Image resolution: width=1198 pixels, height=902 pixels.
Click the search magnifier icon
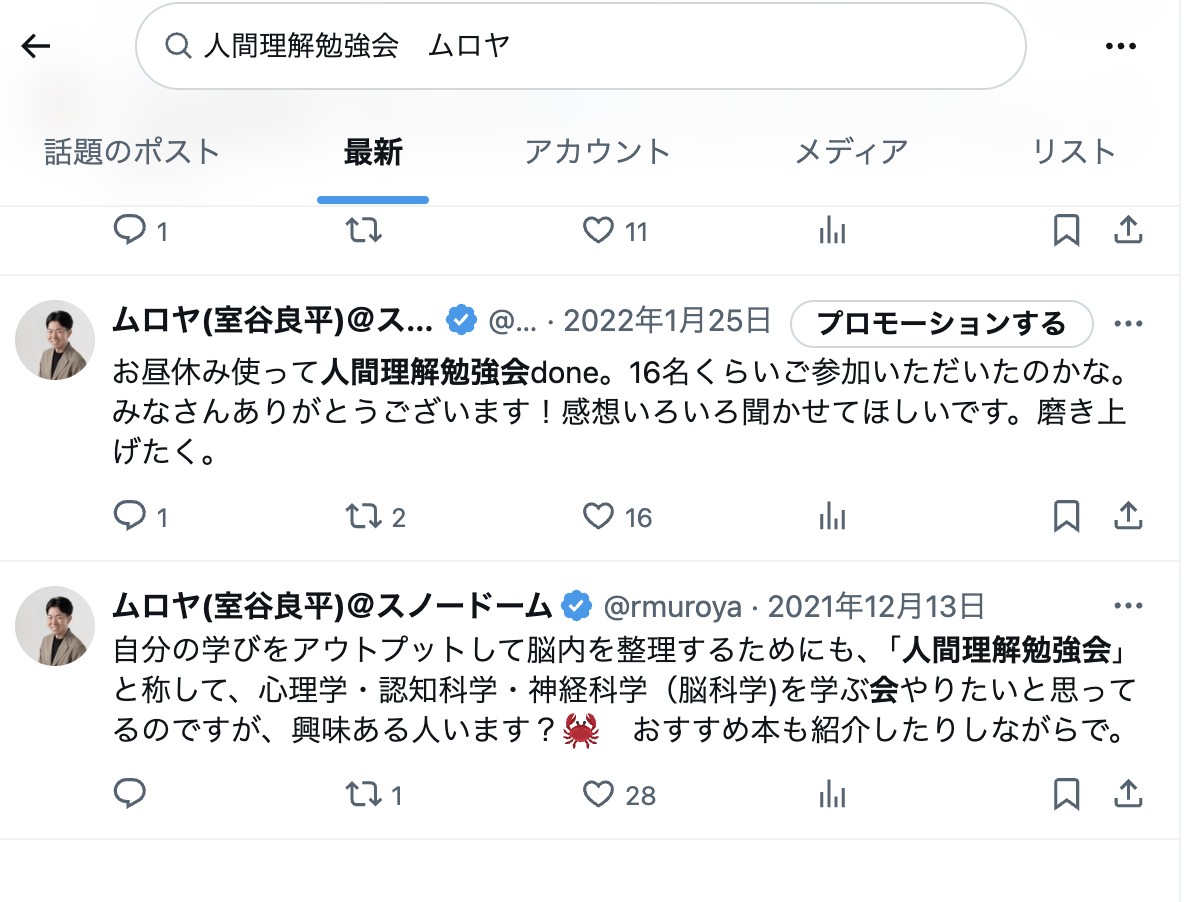(x=176, y=45)
